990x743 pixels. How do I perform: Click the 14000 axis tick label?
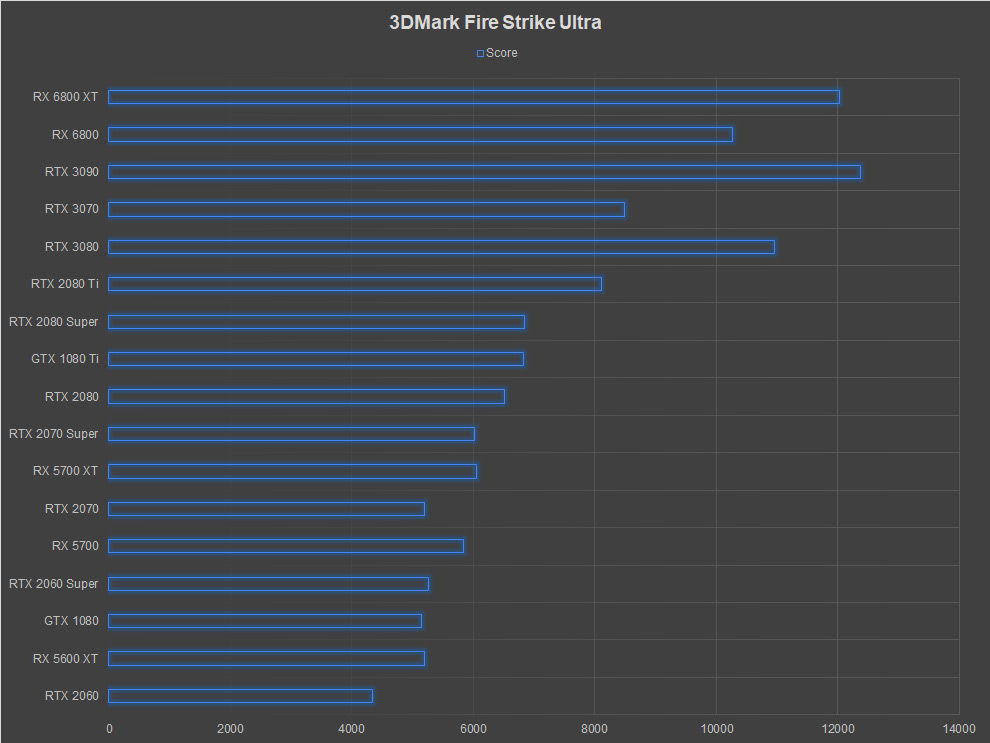pos(959,728)
